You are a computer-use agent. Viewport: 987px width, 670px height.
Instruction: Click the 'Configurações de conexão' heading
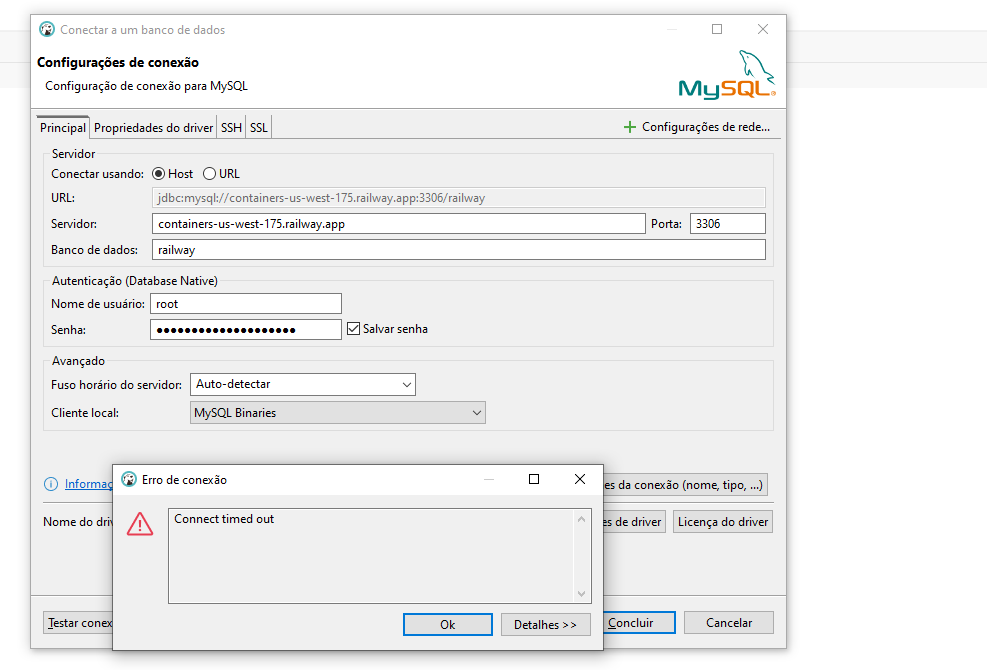coord(118,62)
